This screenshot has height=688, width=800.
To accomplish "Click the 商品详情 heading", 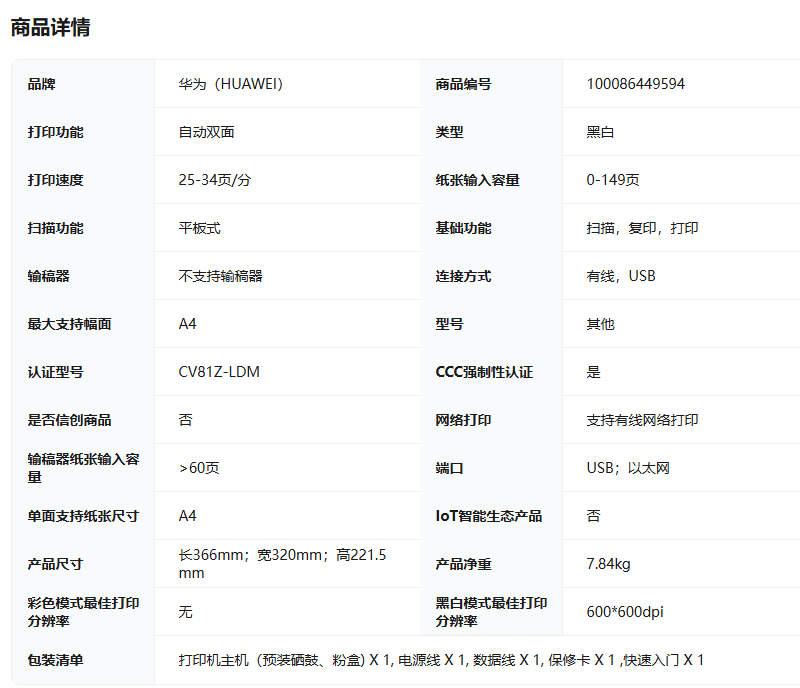I will (x=51, y=28).
